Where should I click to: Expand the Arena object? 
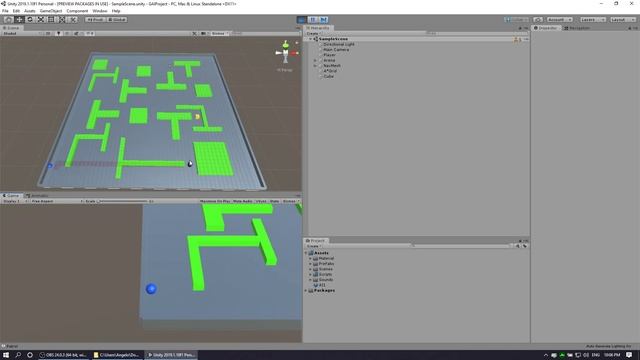point(315,60)
